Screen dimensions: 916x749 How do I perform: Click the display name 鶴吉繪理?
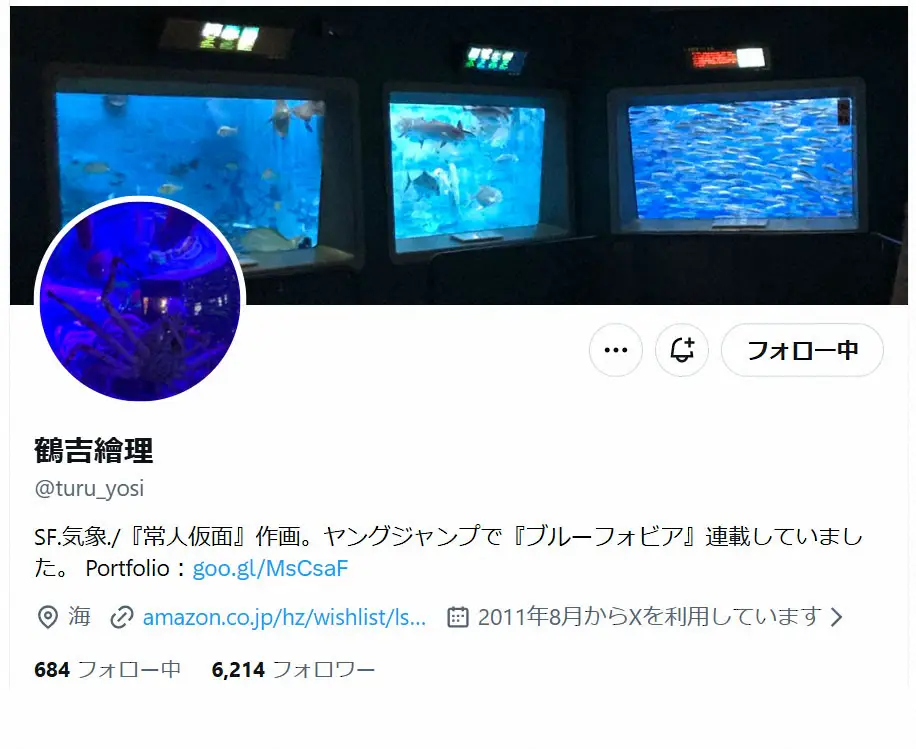coord(93,450)
